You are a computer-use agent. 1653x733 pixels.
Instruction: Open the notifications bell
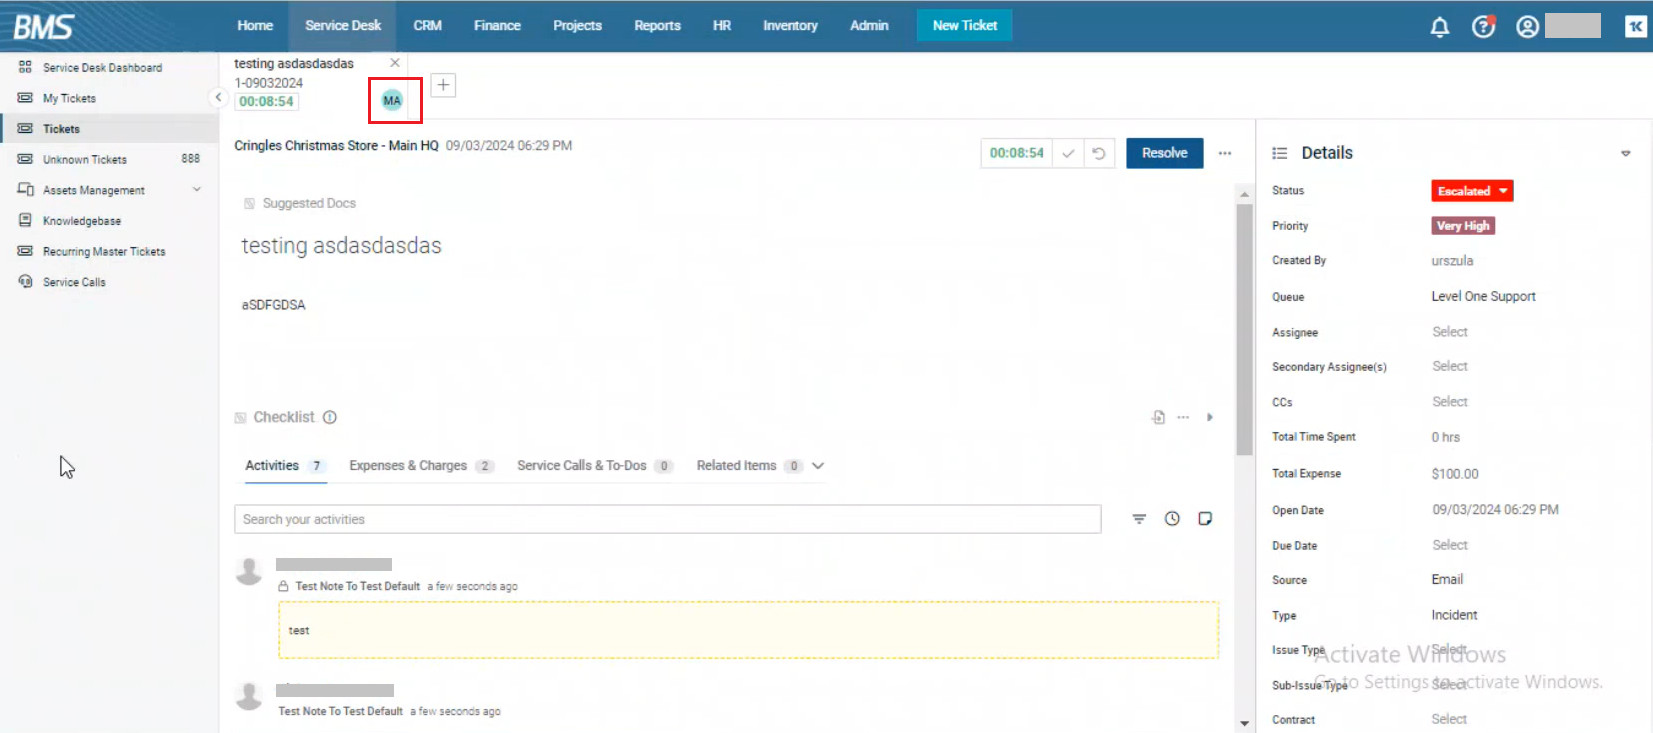[x=1439, y=27]
